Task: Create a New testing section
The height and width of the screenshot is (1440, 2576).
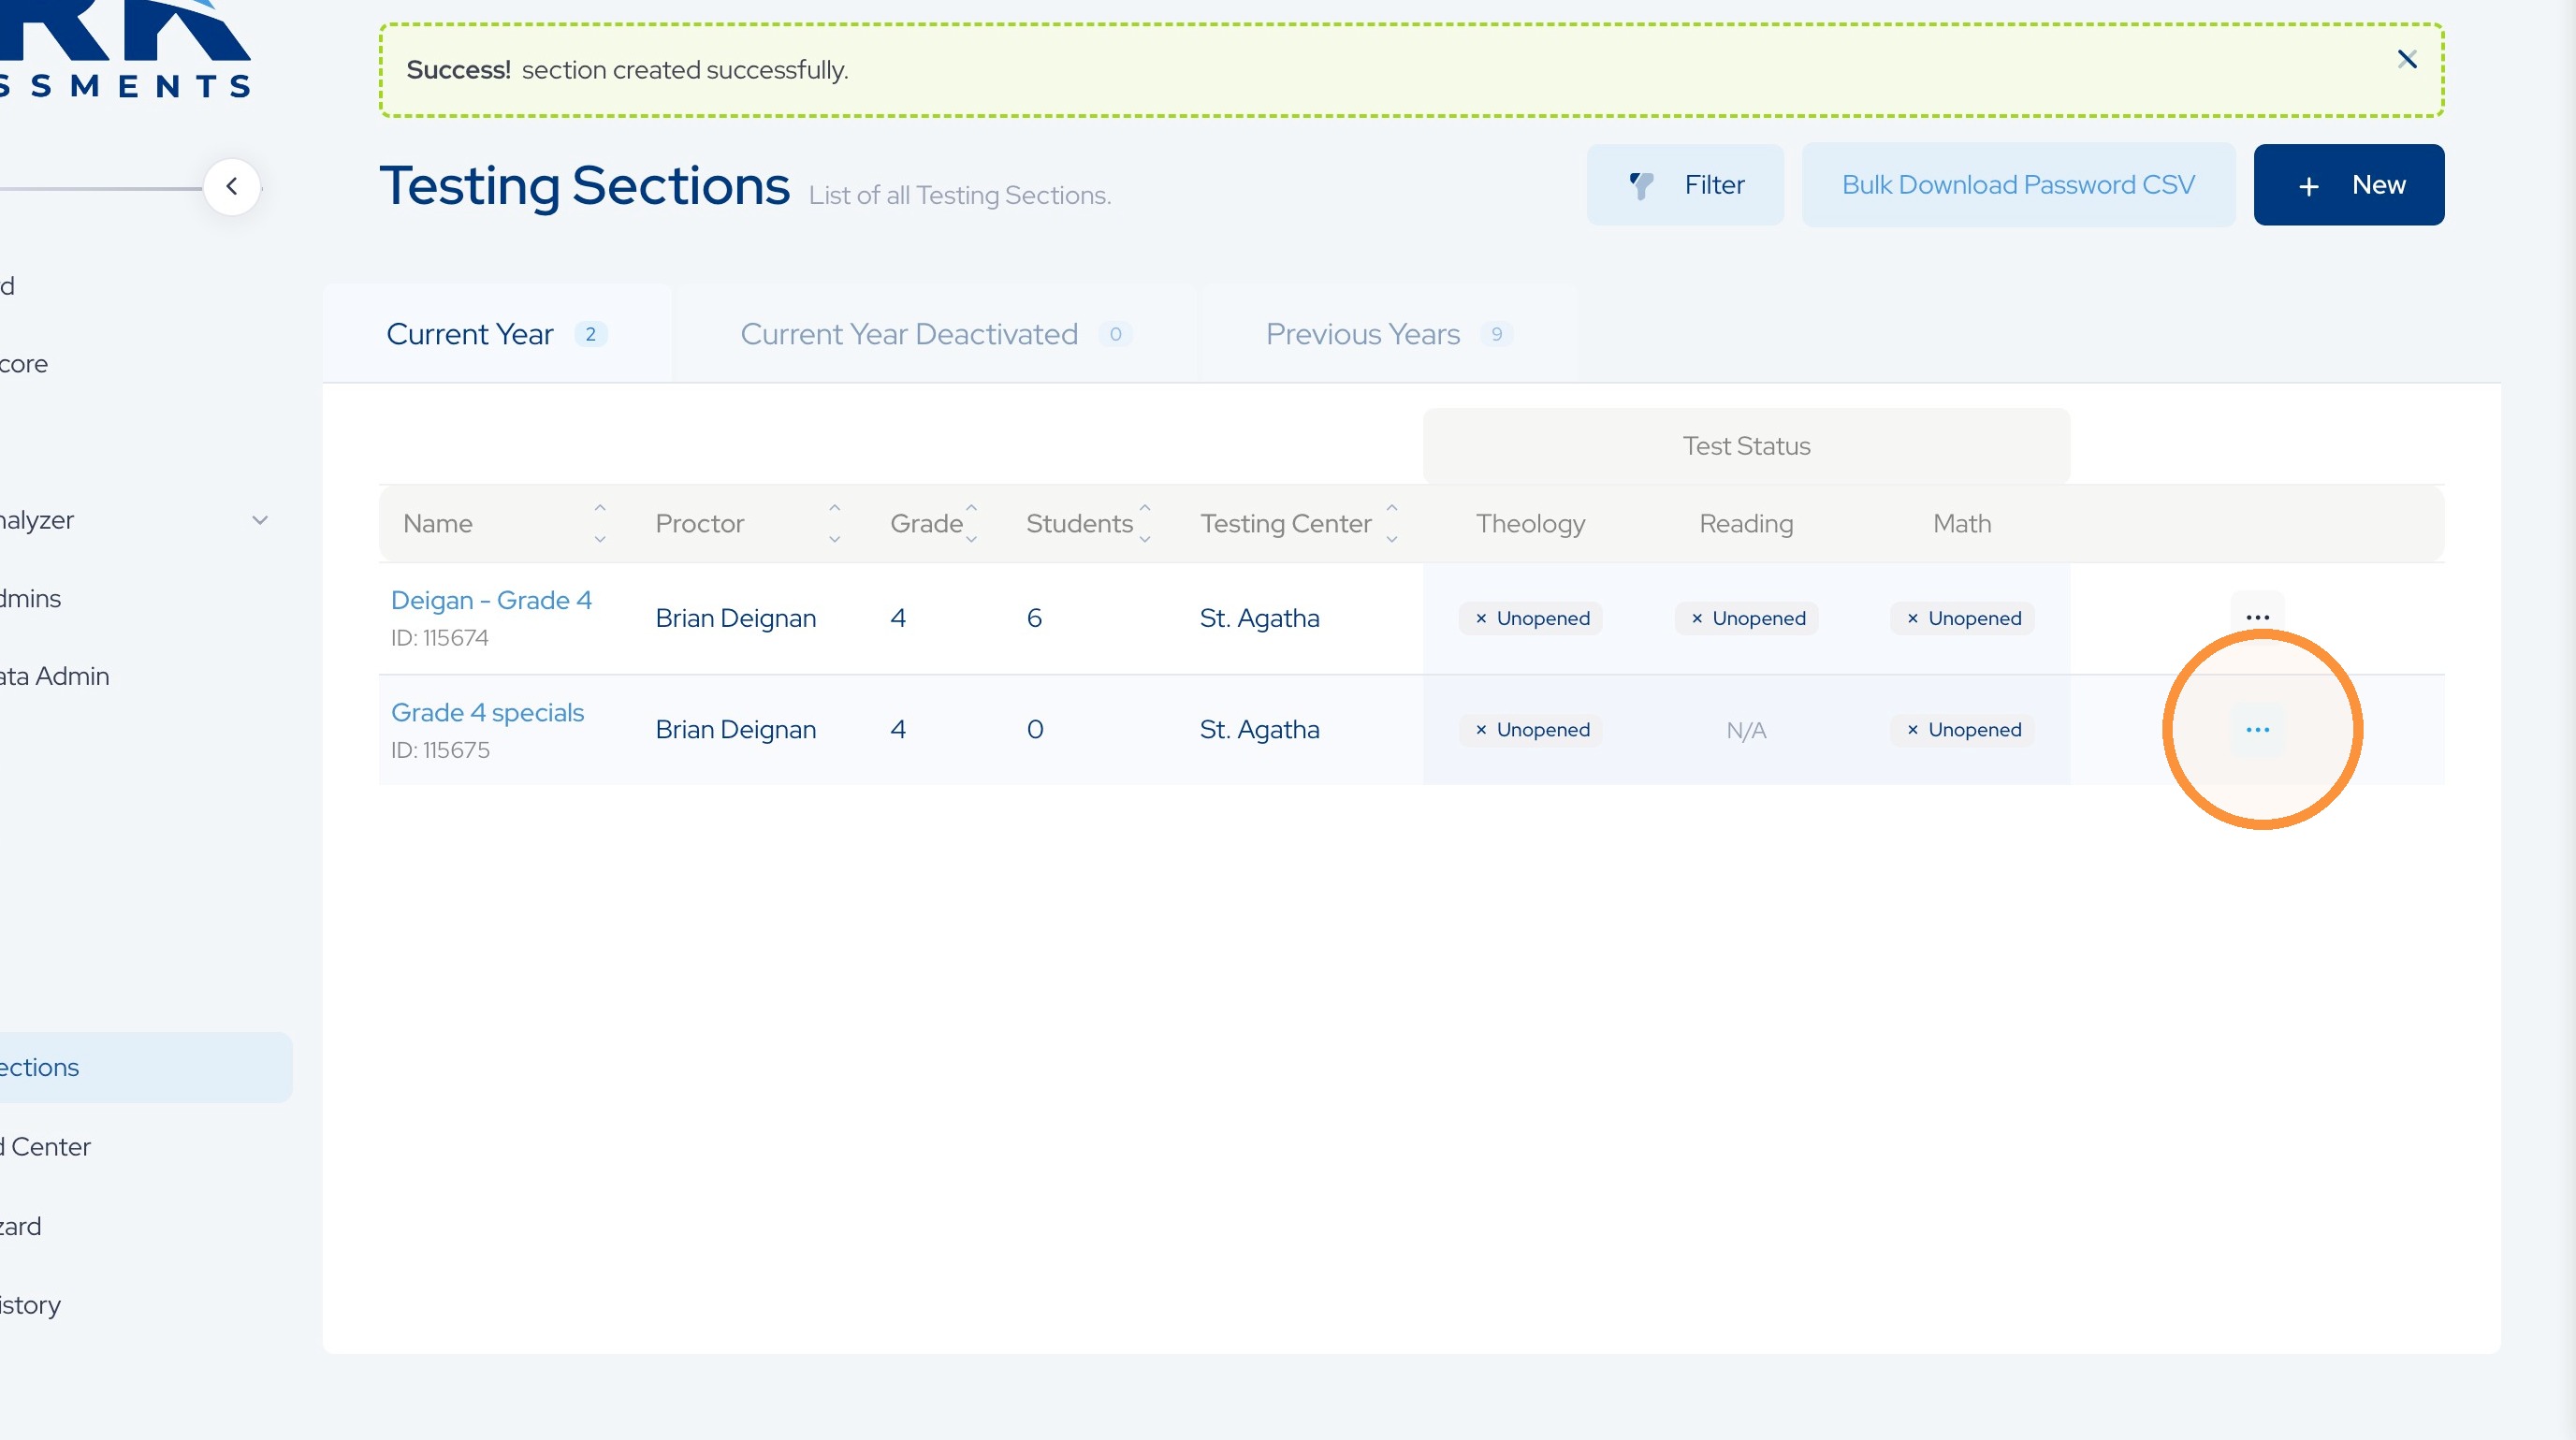Action: point(2348,185)
